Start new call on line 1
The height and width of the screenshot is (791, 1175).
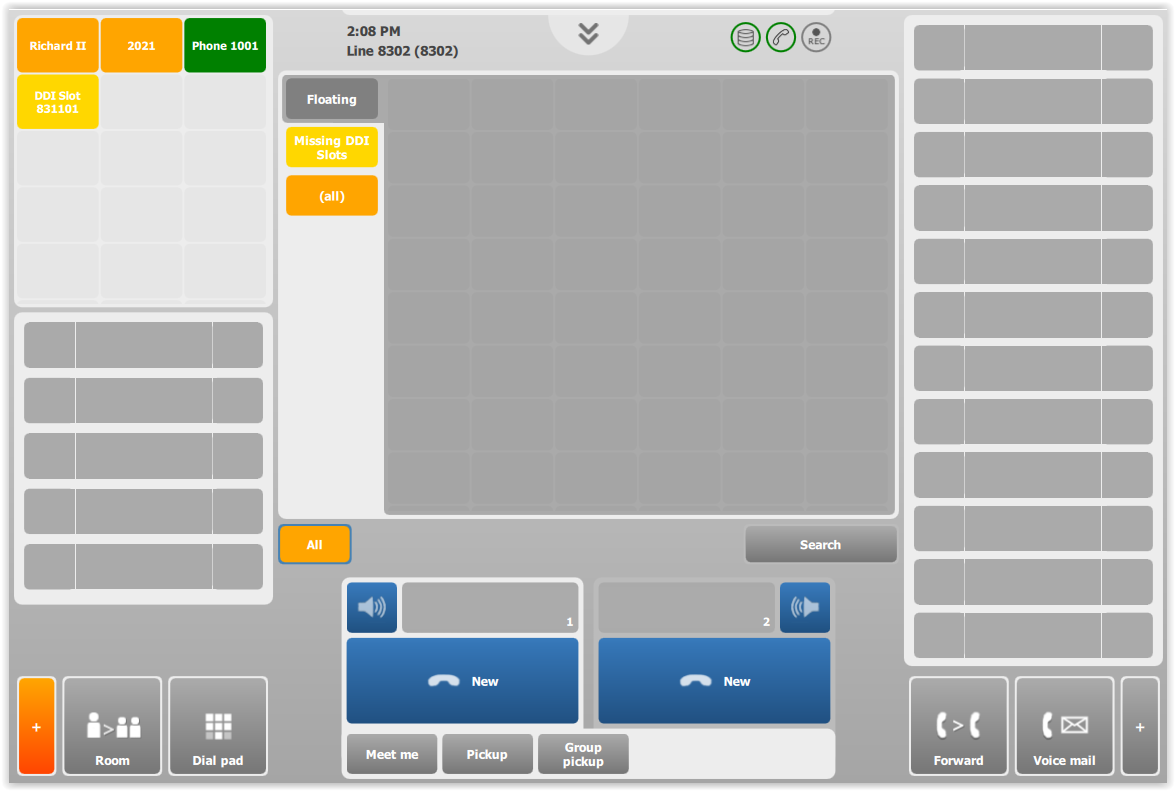point(462,681)
